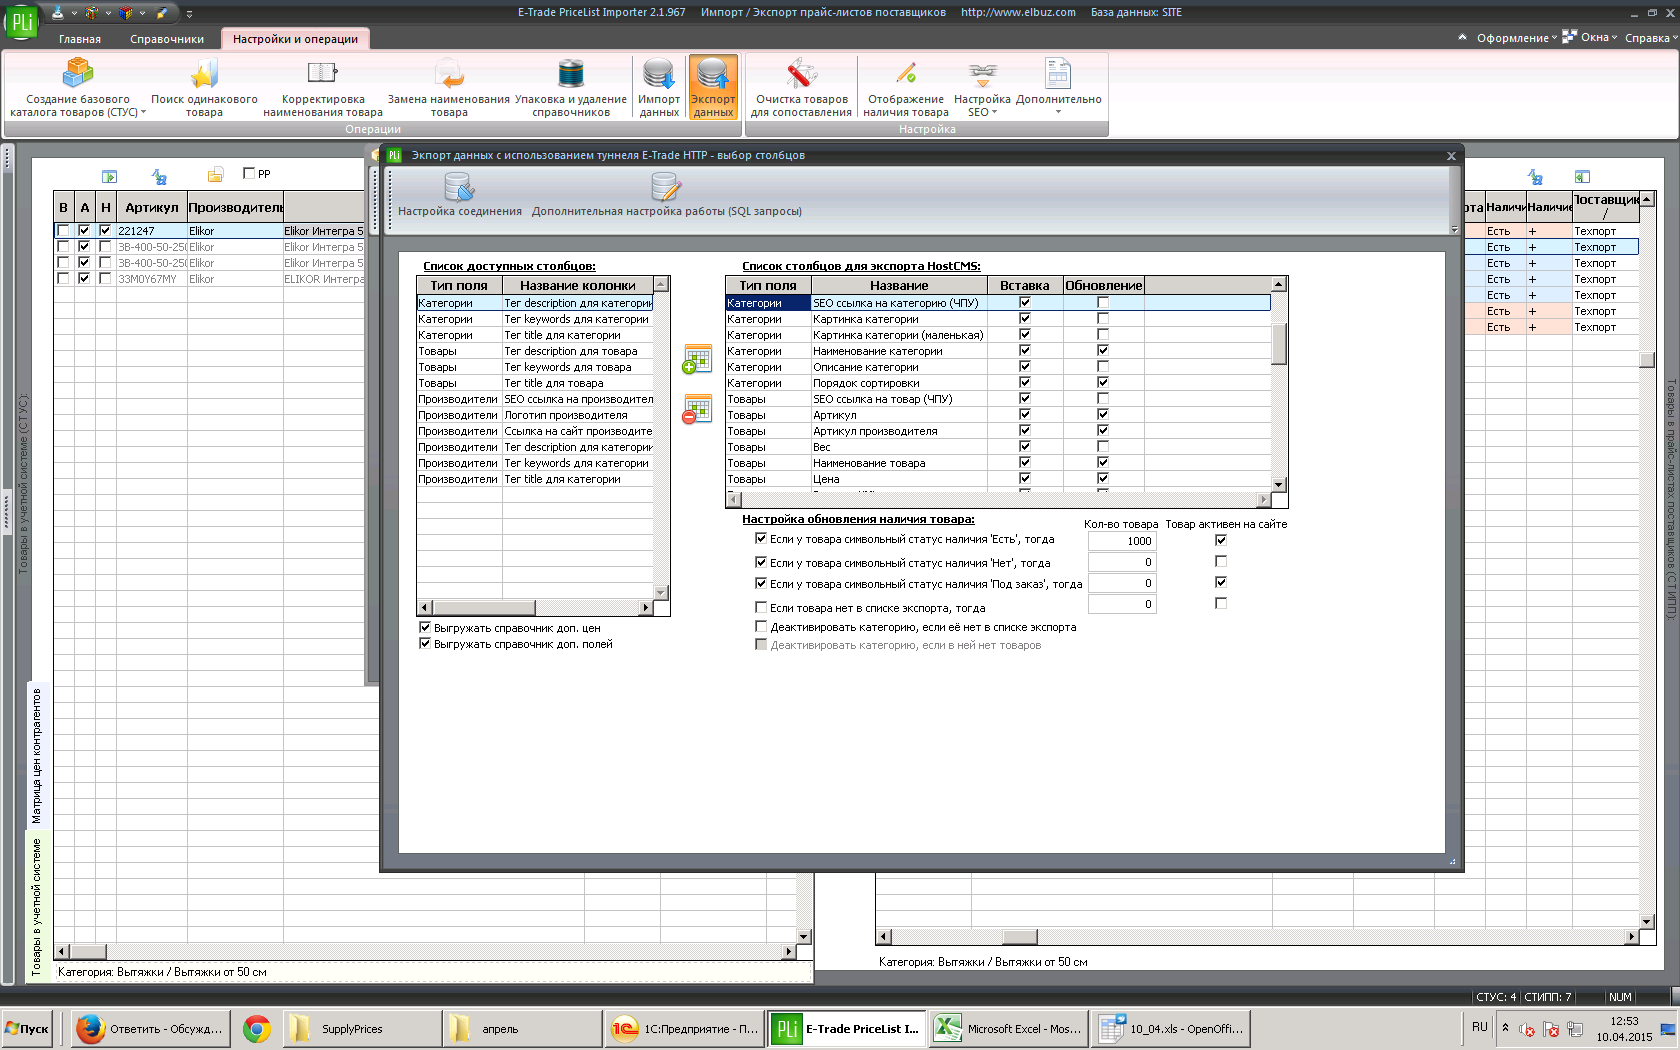This screenshot has width=1680, height=1050.
Task: Switch to 1C:Предприятие in the taskbar
Action: pyautogui.click(x=685, y=1028)
